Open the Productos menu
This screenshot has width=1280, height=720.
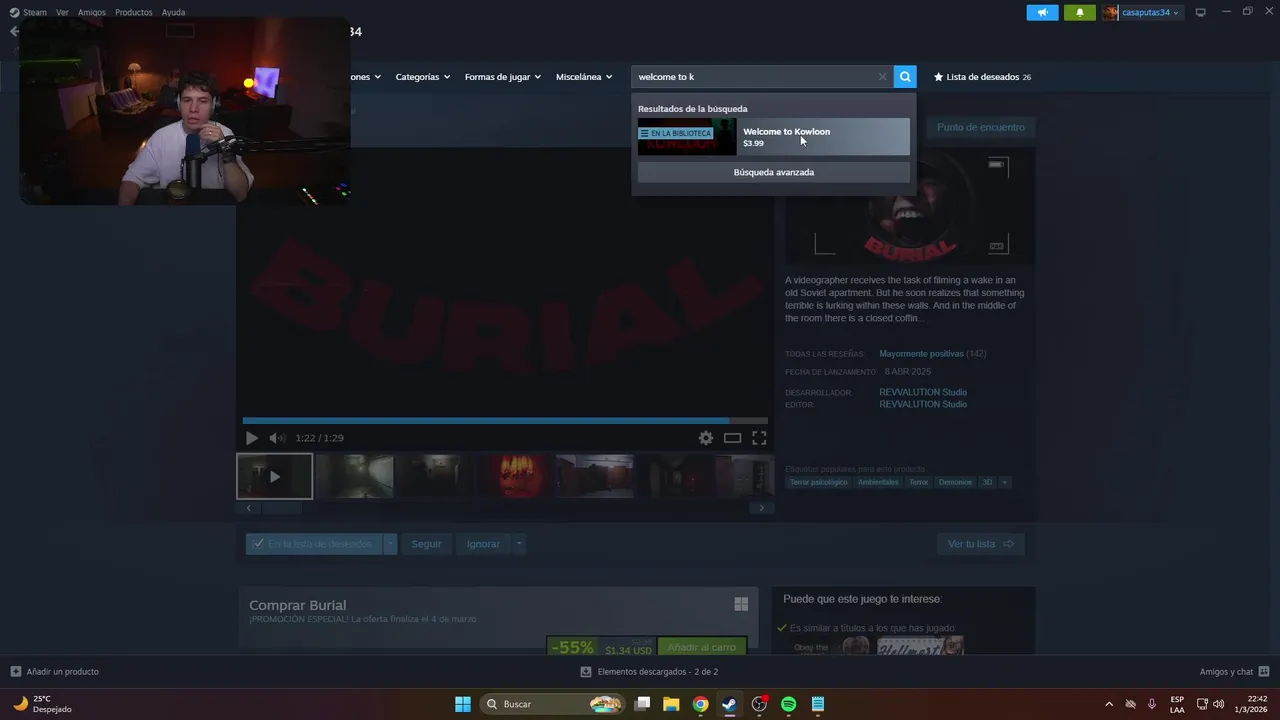(134, 12)
